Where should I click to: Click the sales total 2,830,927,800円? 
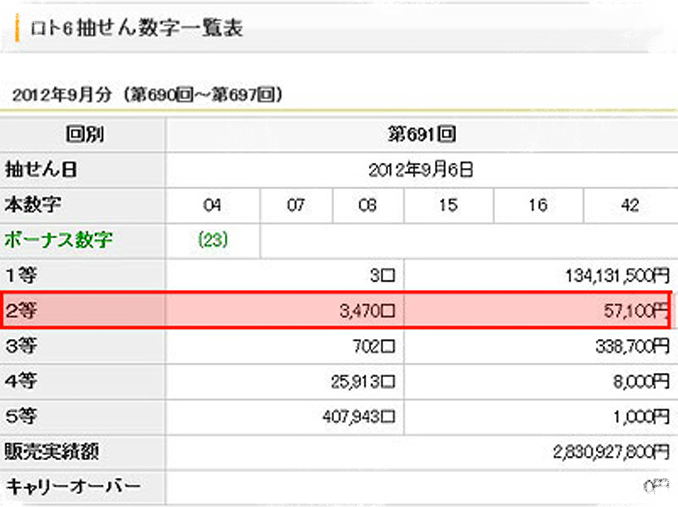tap(612, 452)
